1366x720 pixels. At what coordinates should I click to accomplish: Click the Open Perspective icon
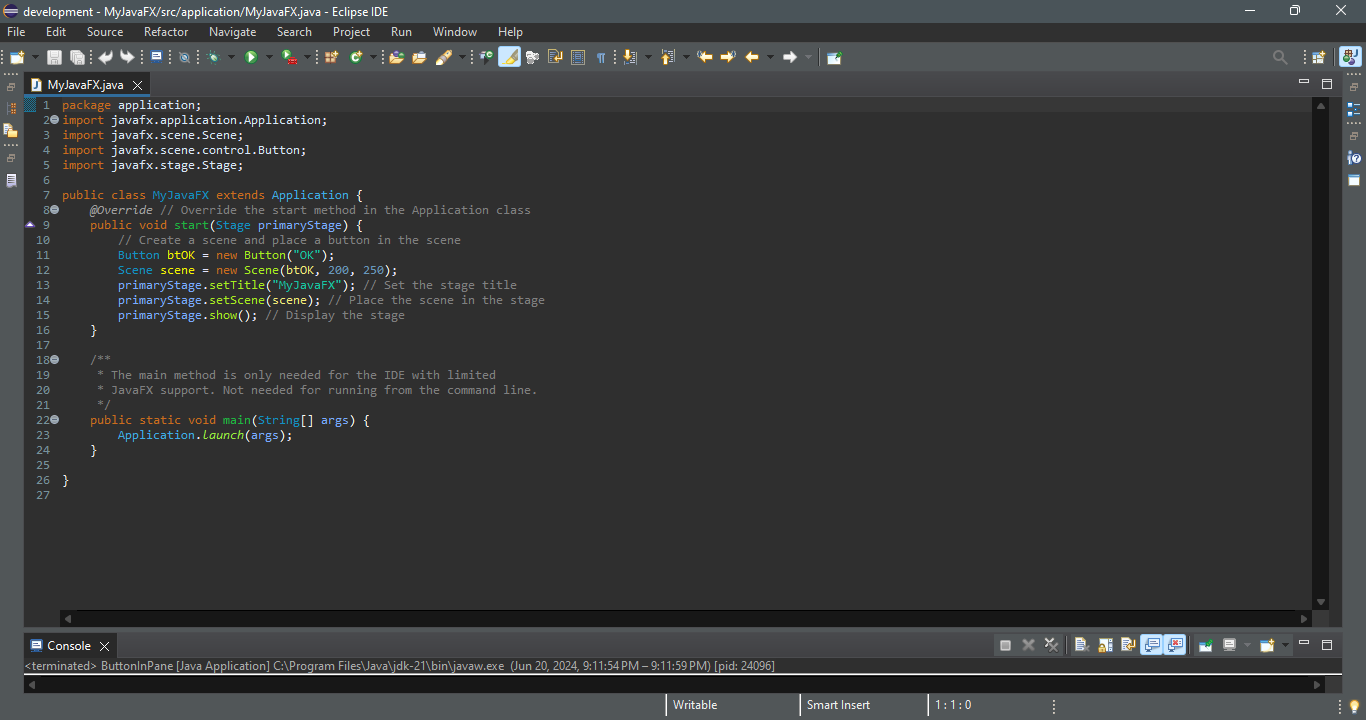tap(1319, 57)
